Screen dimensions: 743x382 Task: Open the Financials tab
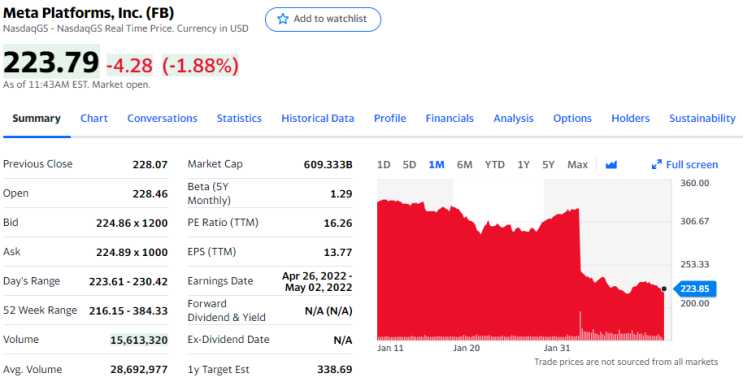tap(450, 118)
